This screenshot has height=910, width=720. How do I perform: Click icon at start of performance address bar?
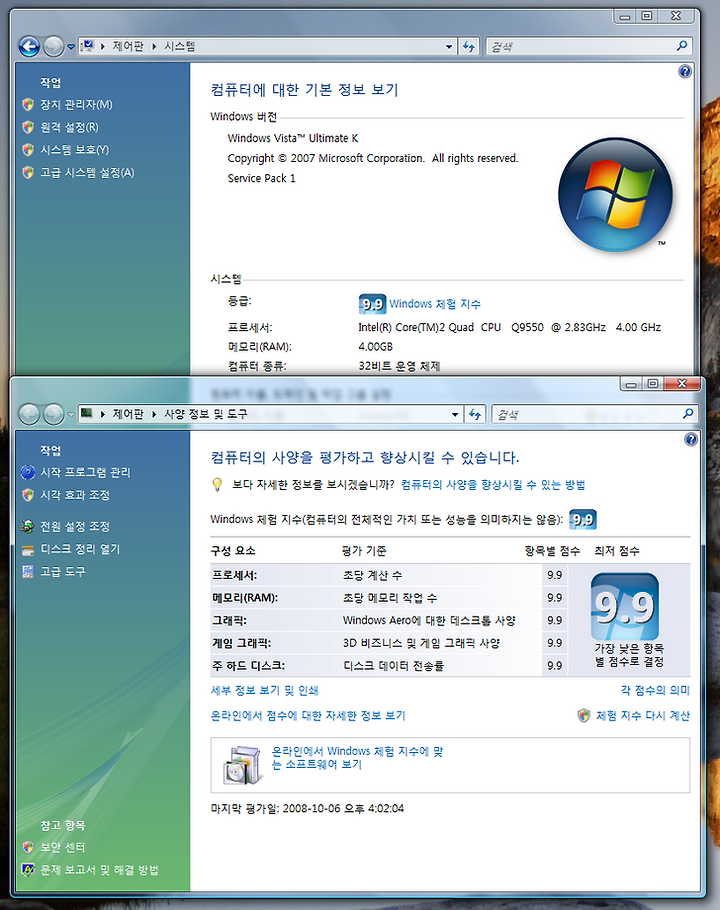click(87, 413)
